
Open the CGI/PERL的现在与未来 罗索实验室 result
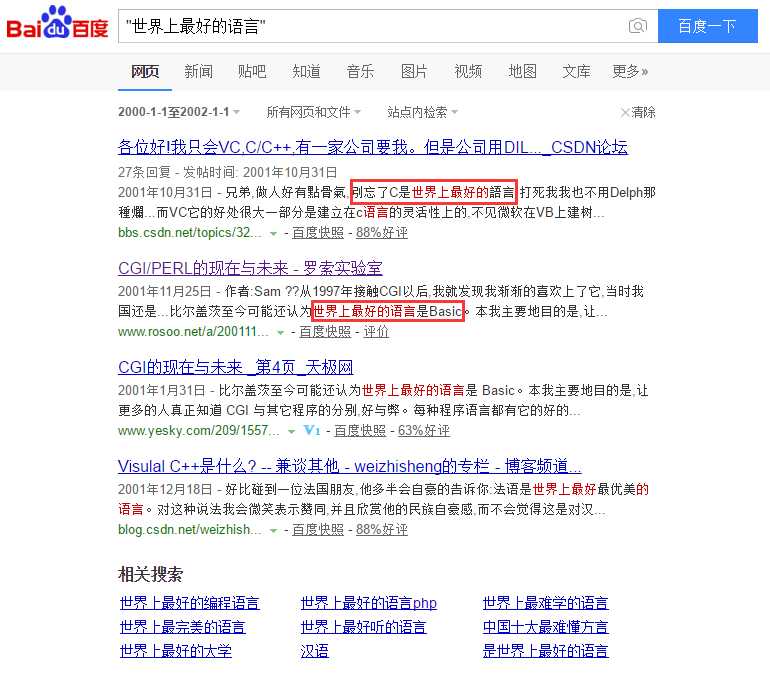pos(250,269)
